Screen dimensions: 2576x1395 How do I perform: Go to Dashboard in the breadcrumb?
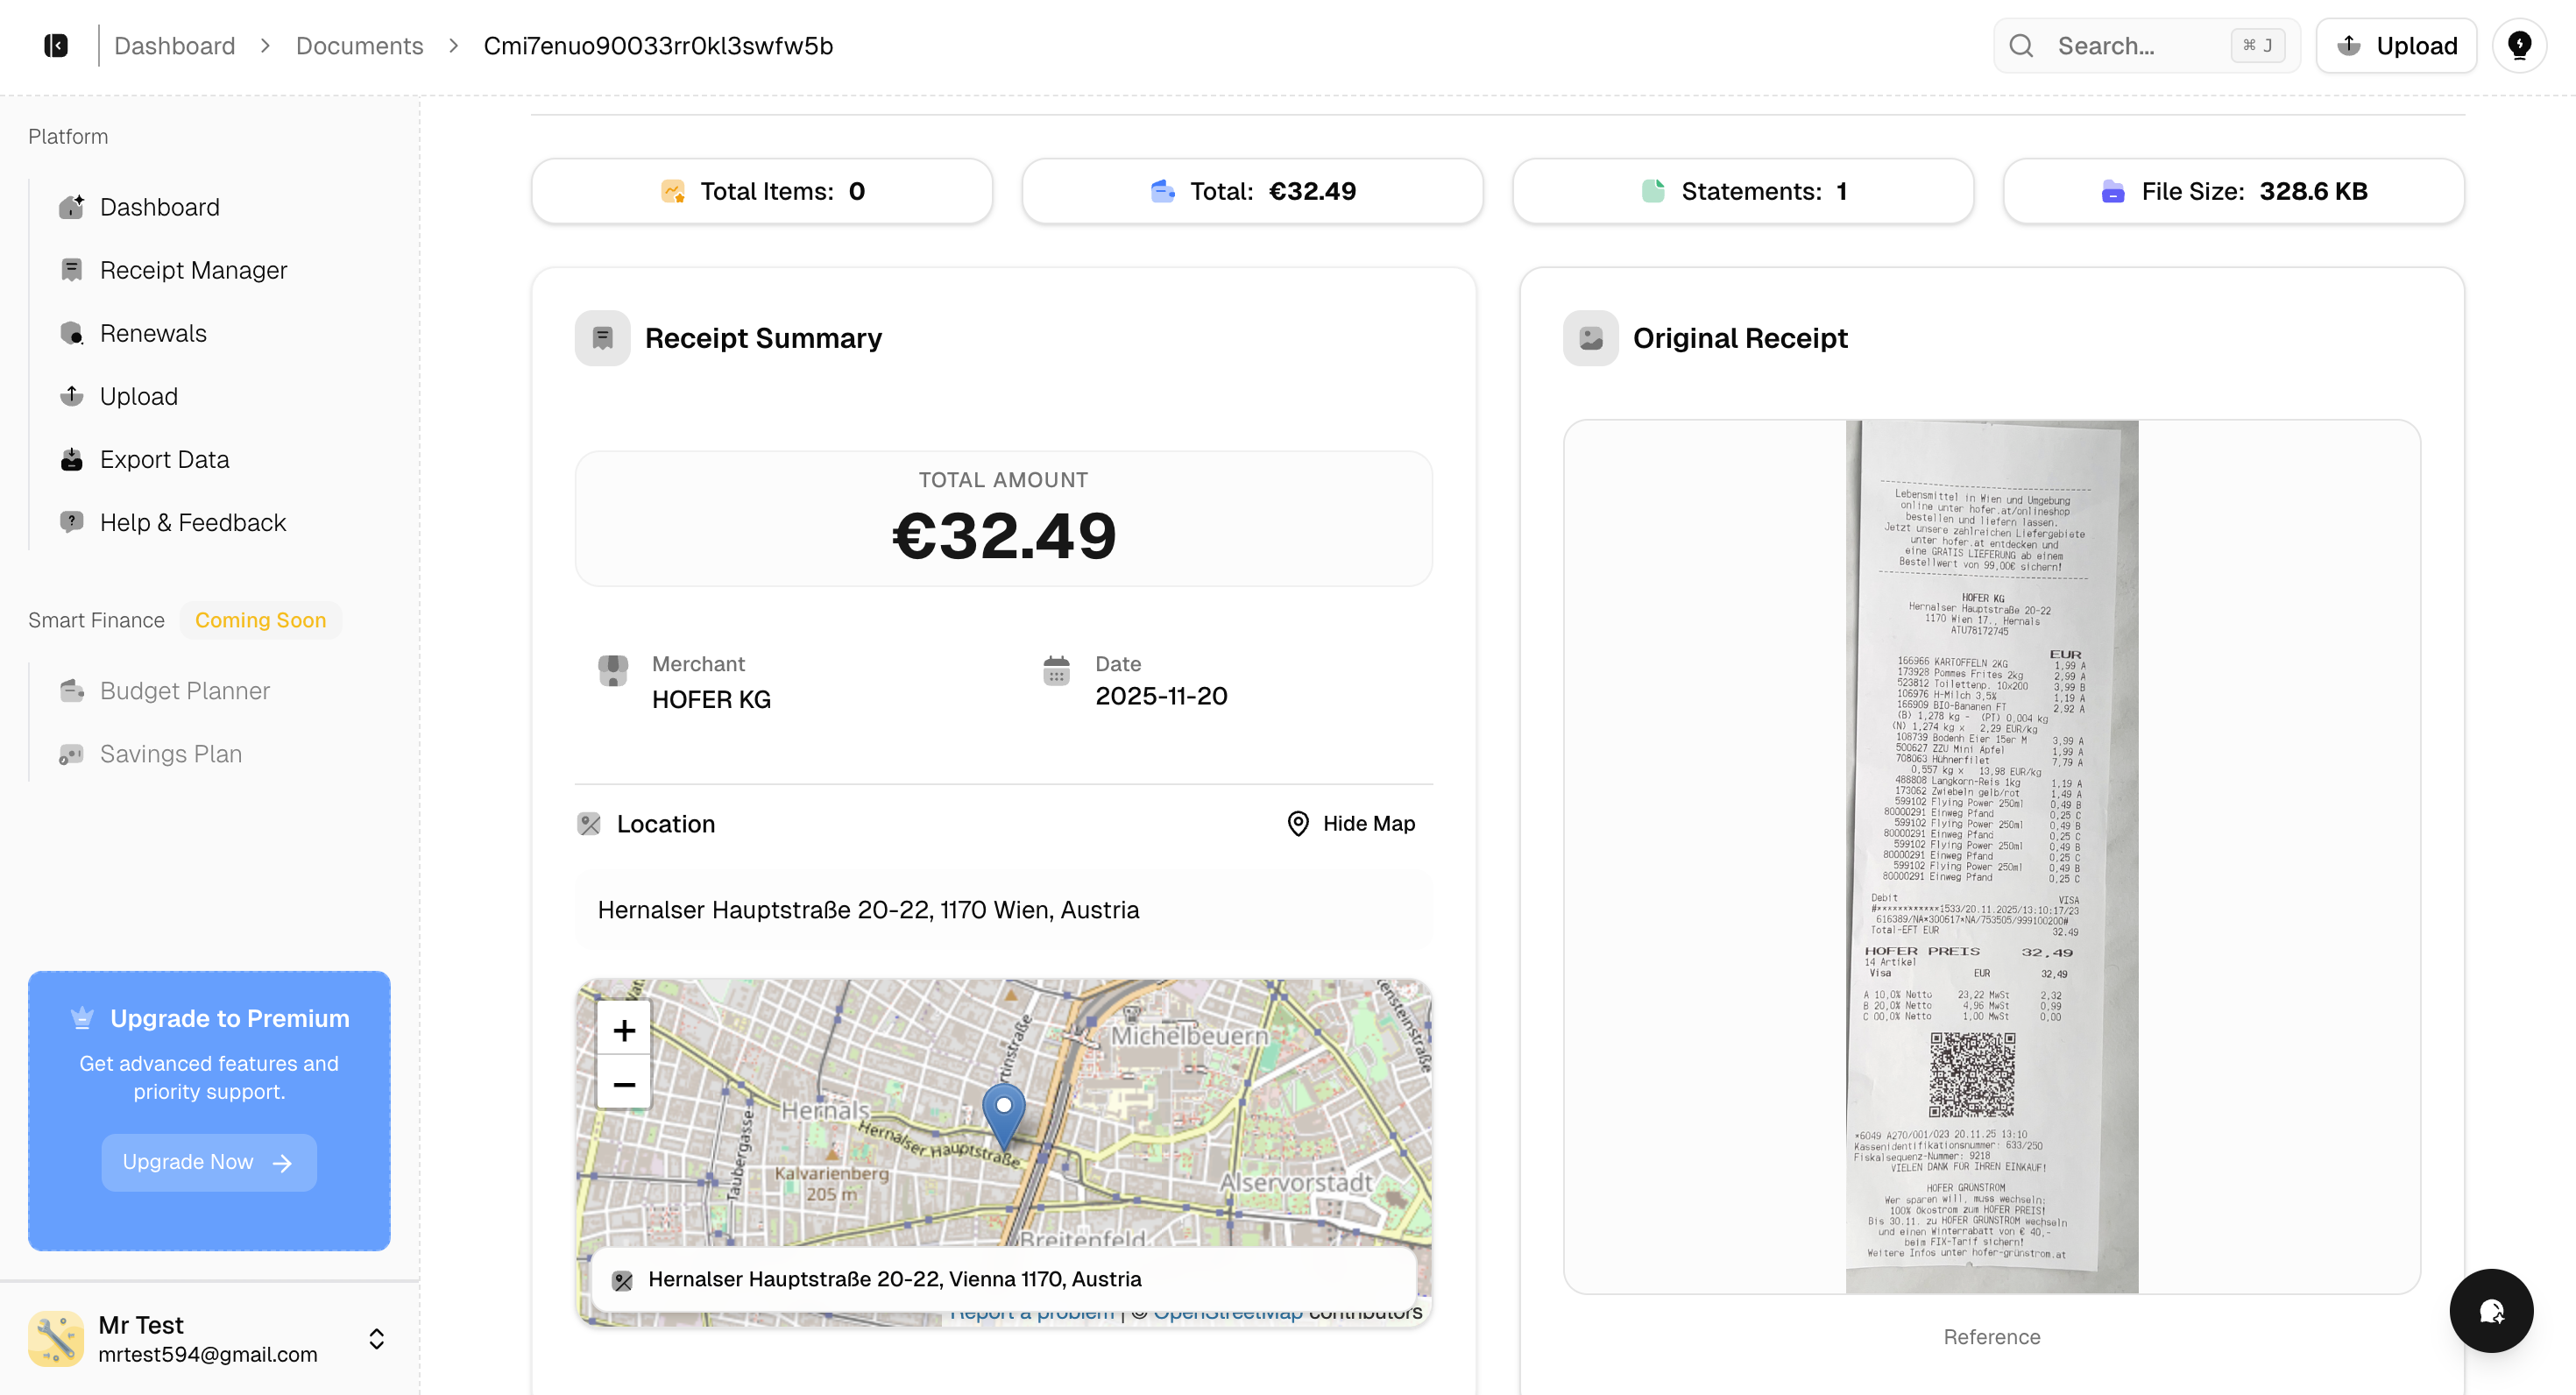pyautogui.click(x=174, y=46)
